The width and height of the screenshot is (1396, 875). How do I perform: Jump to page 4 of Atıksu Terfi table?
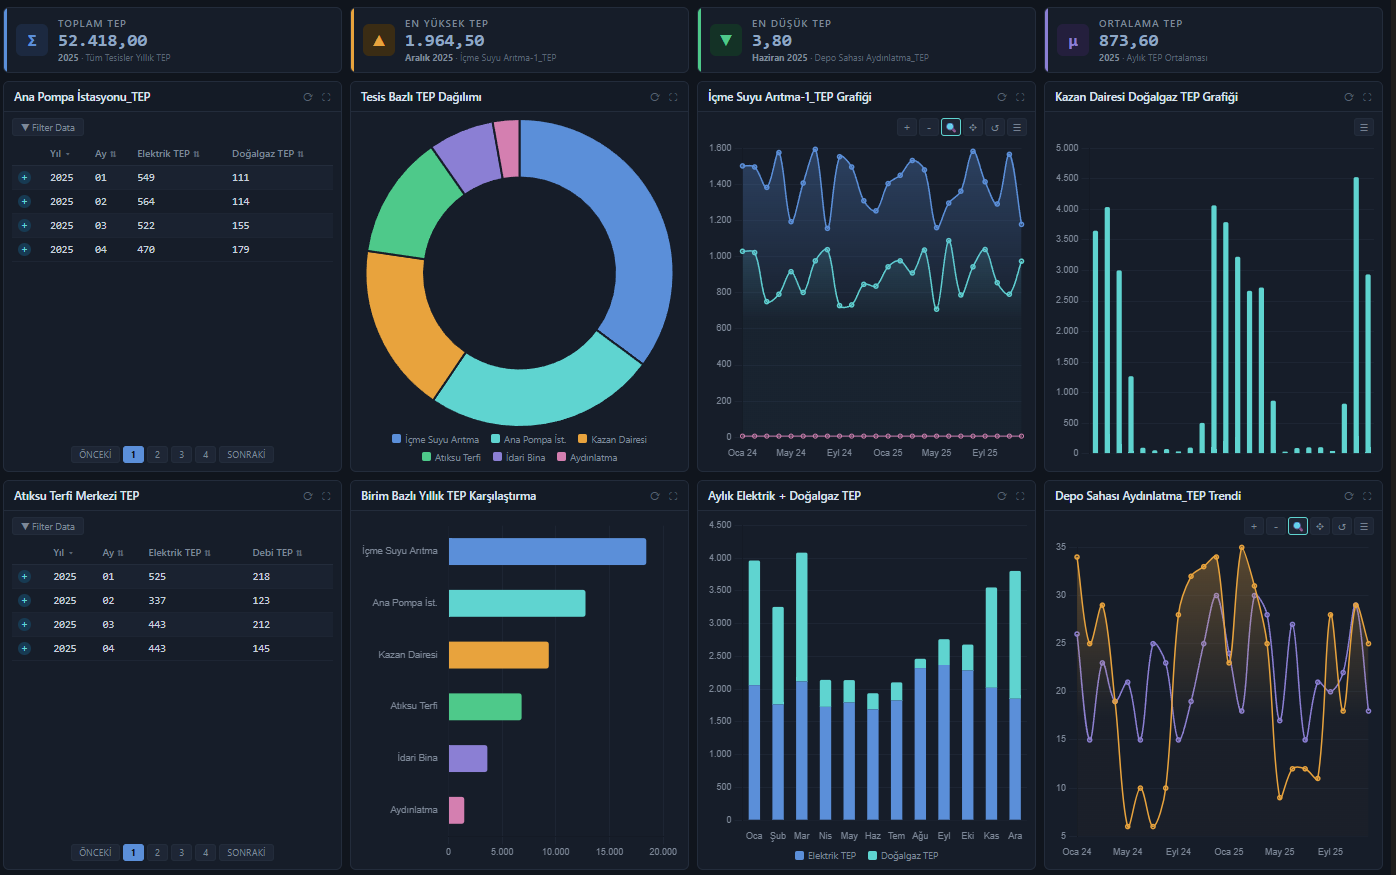point(205,853)
